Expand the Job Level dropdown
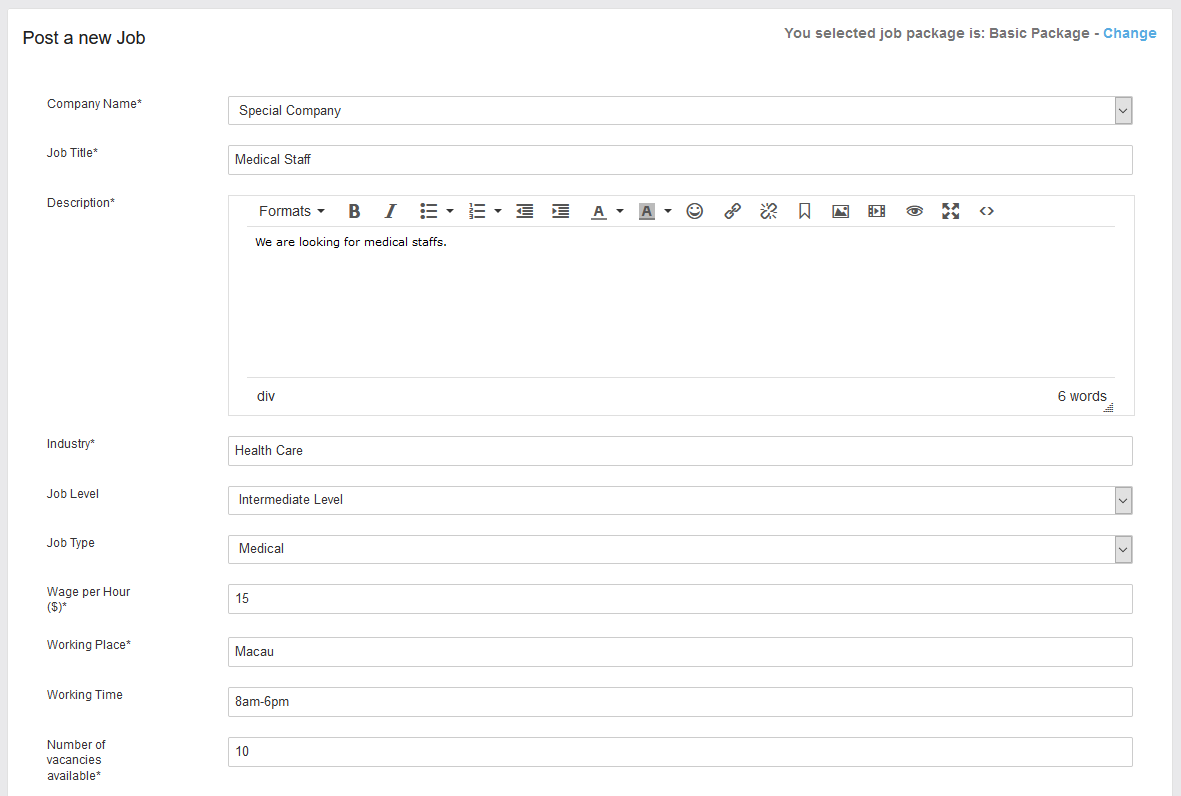This screenshot has height=796, width=1181. [x=1123, y=500]
